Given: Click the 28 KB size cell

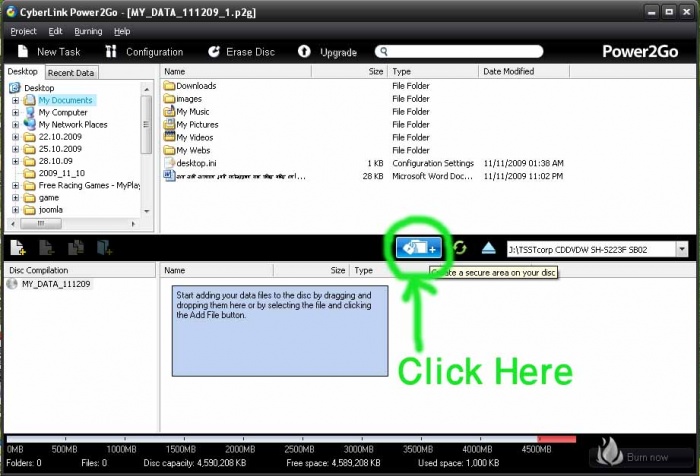Looking at the screenshot, I should pyautogui.click(x=373, y=176).
